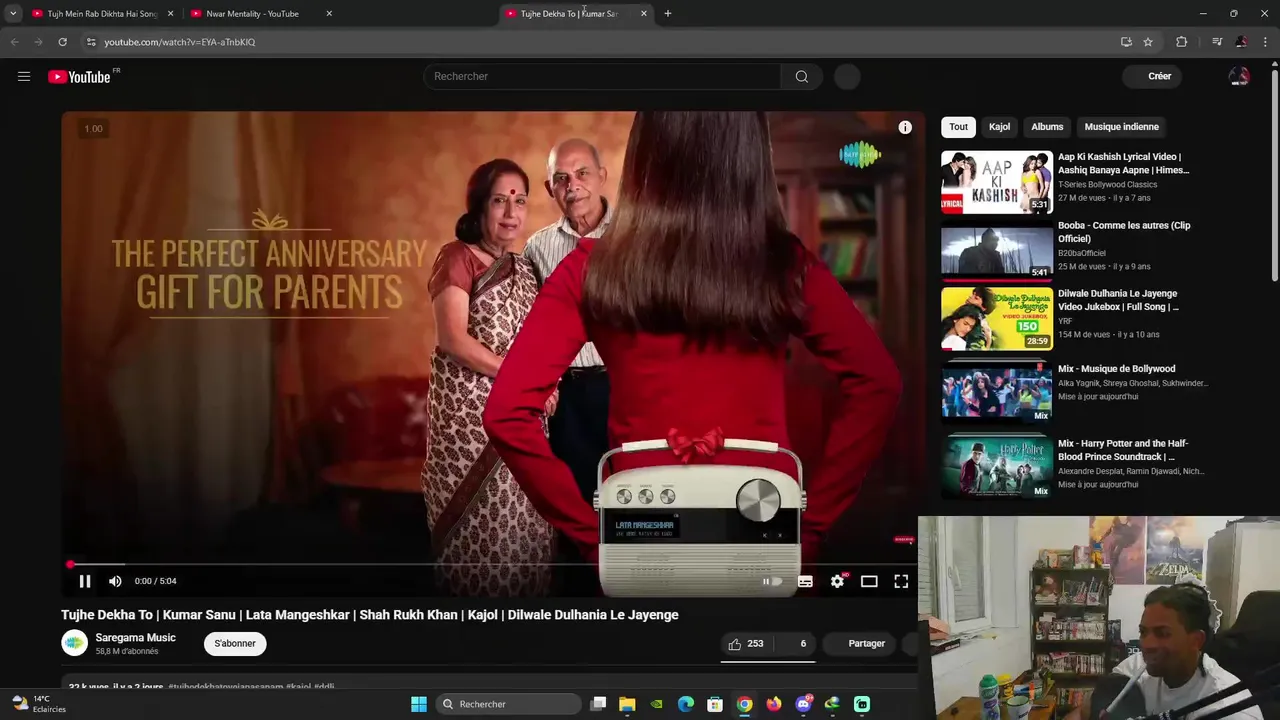This screenshot has width=1280, height=720.
Task: Switch to theater mode view
Action: click(x=869, y=581)
